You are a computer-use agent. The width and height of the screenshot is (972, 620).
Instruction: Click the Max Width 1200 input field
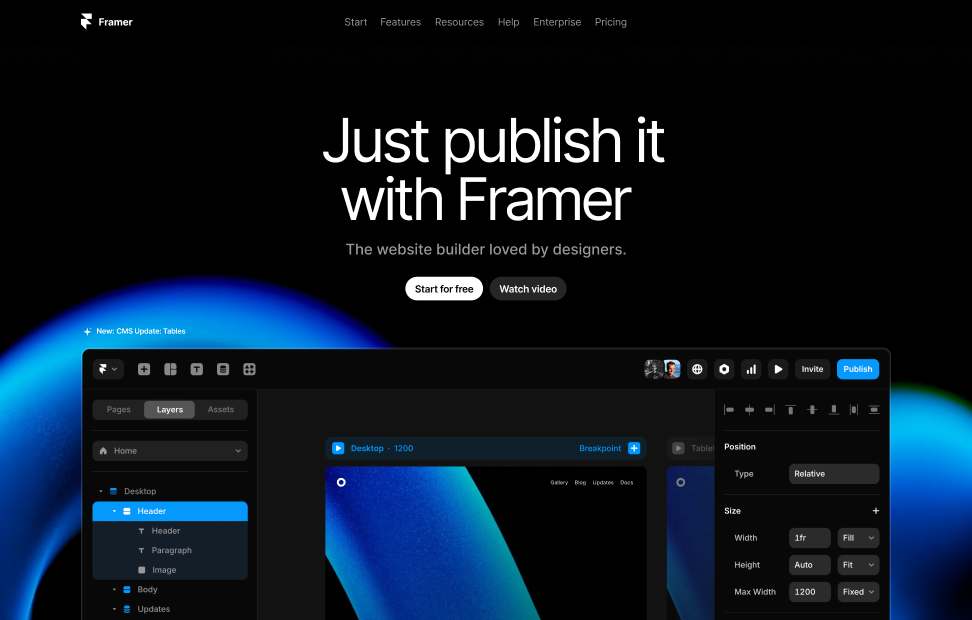(x=810, y=592)
